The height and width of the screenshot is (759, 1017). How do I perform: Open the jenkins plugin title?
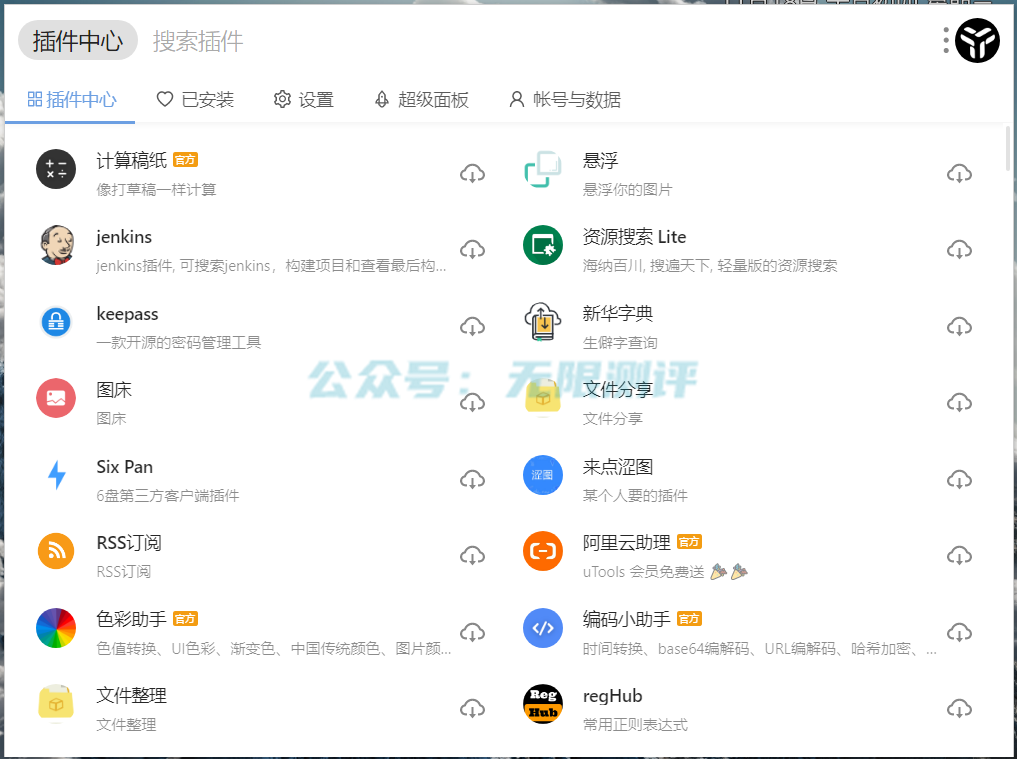point(124,237)
